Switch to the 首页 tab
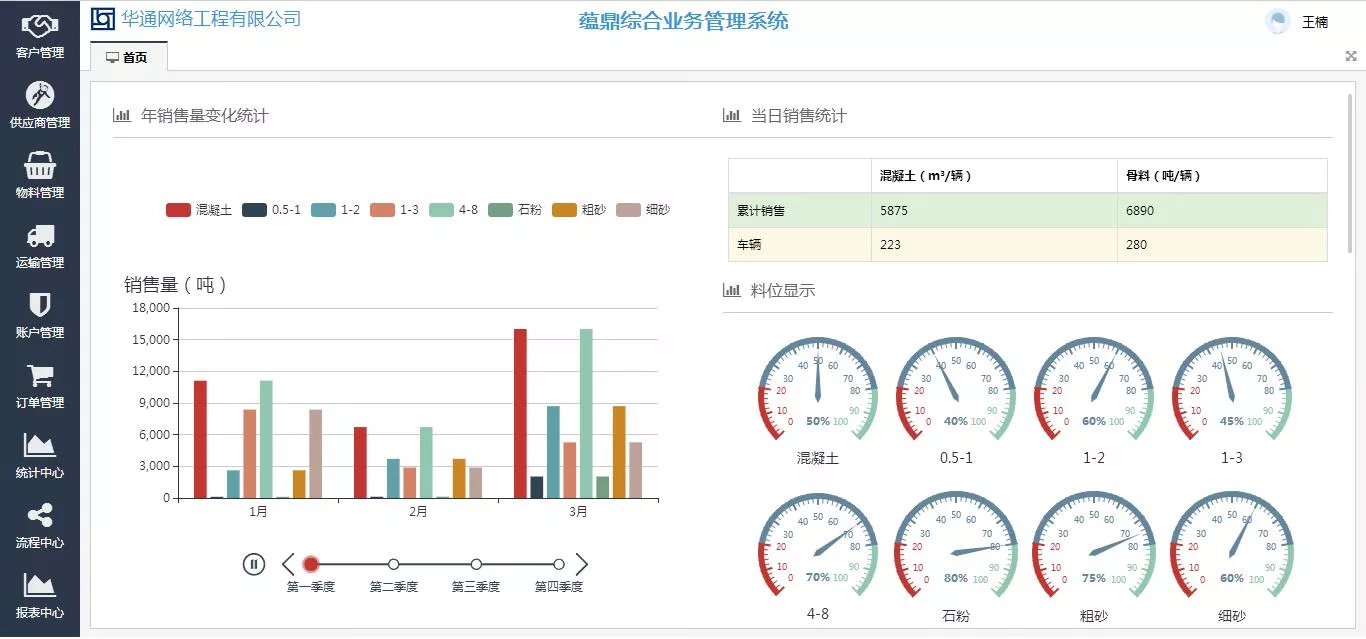The image size is (1366, 639). (127, 57)
